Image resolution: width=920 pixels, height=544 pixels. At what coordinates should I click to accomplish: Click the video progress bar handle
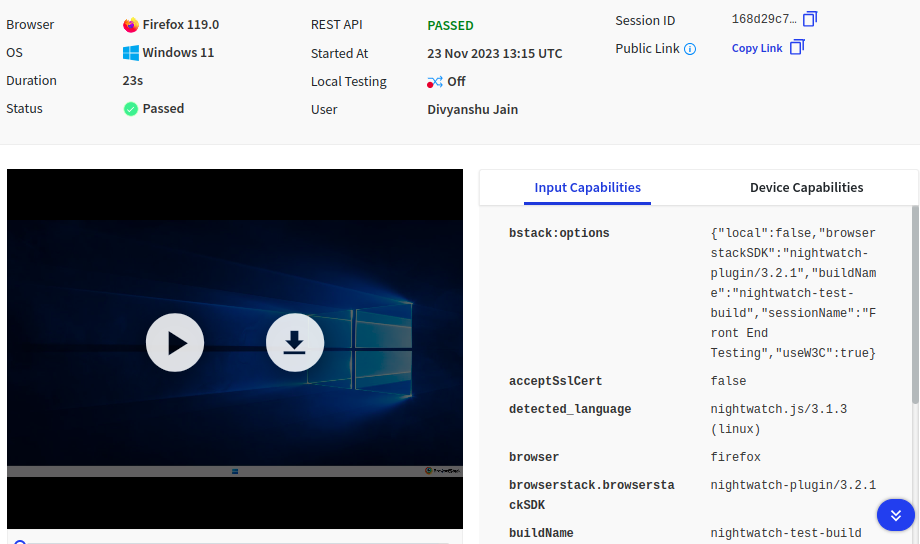coord(20,542)
